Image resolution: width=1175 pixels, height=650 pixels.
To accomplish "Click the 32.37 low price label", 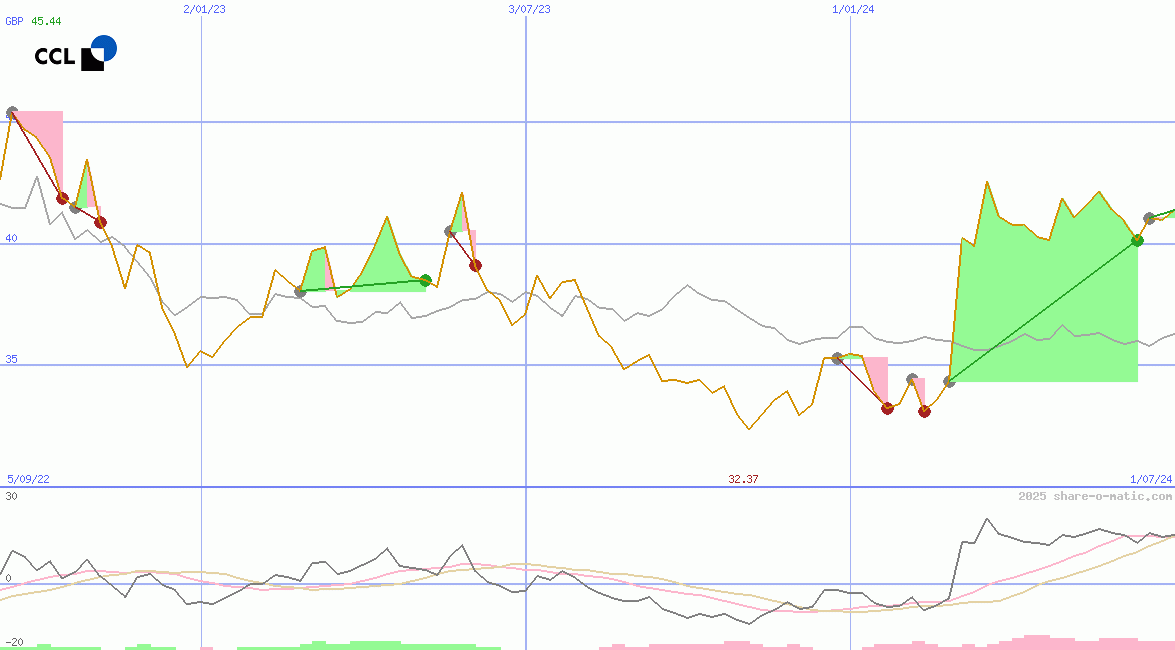I will pos(743,479).
